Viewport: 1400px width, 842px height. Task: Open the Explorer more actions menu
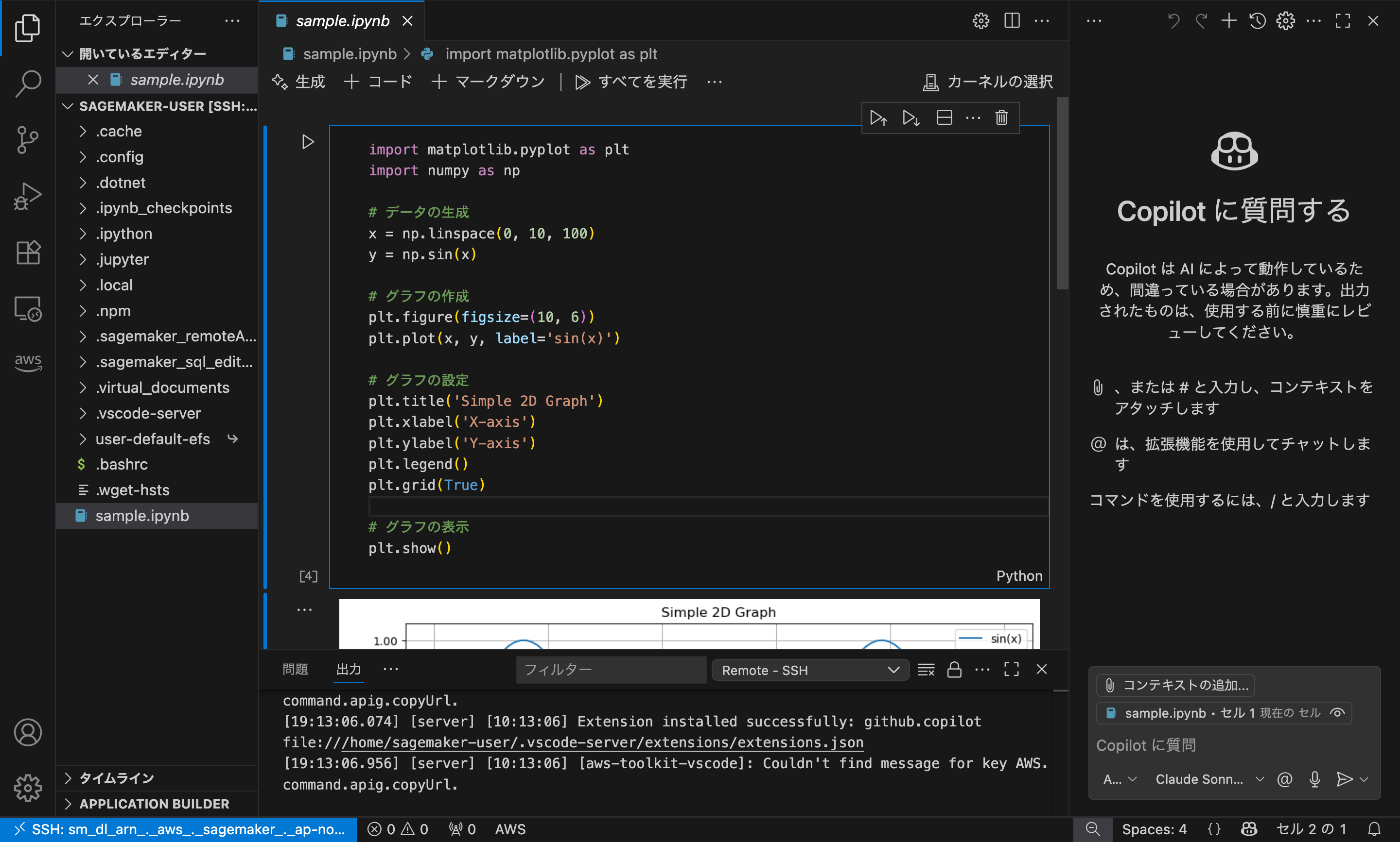[232, 20]
